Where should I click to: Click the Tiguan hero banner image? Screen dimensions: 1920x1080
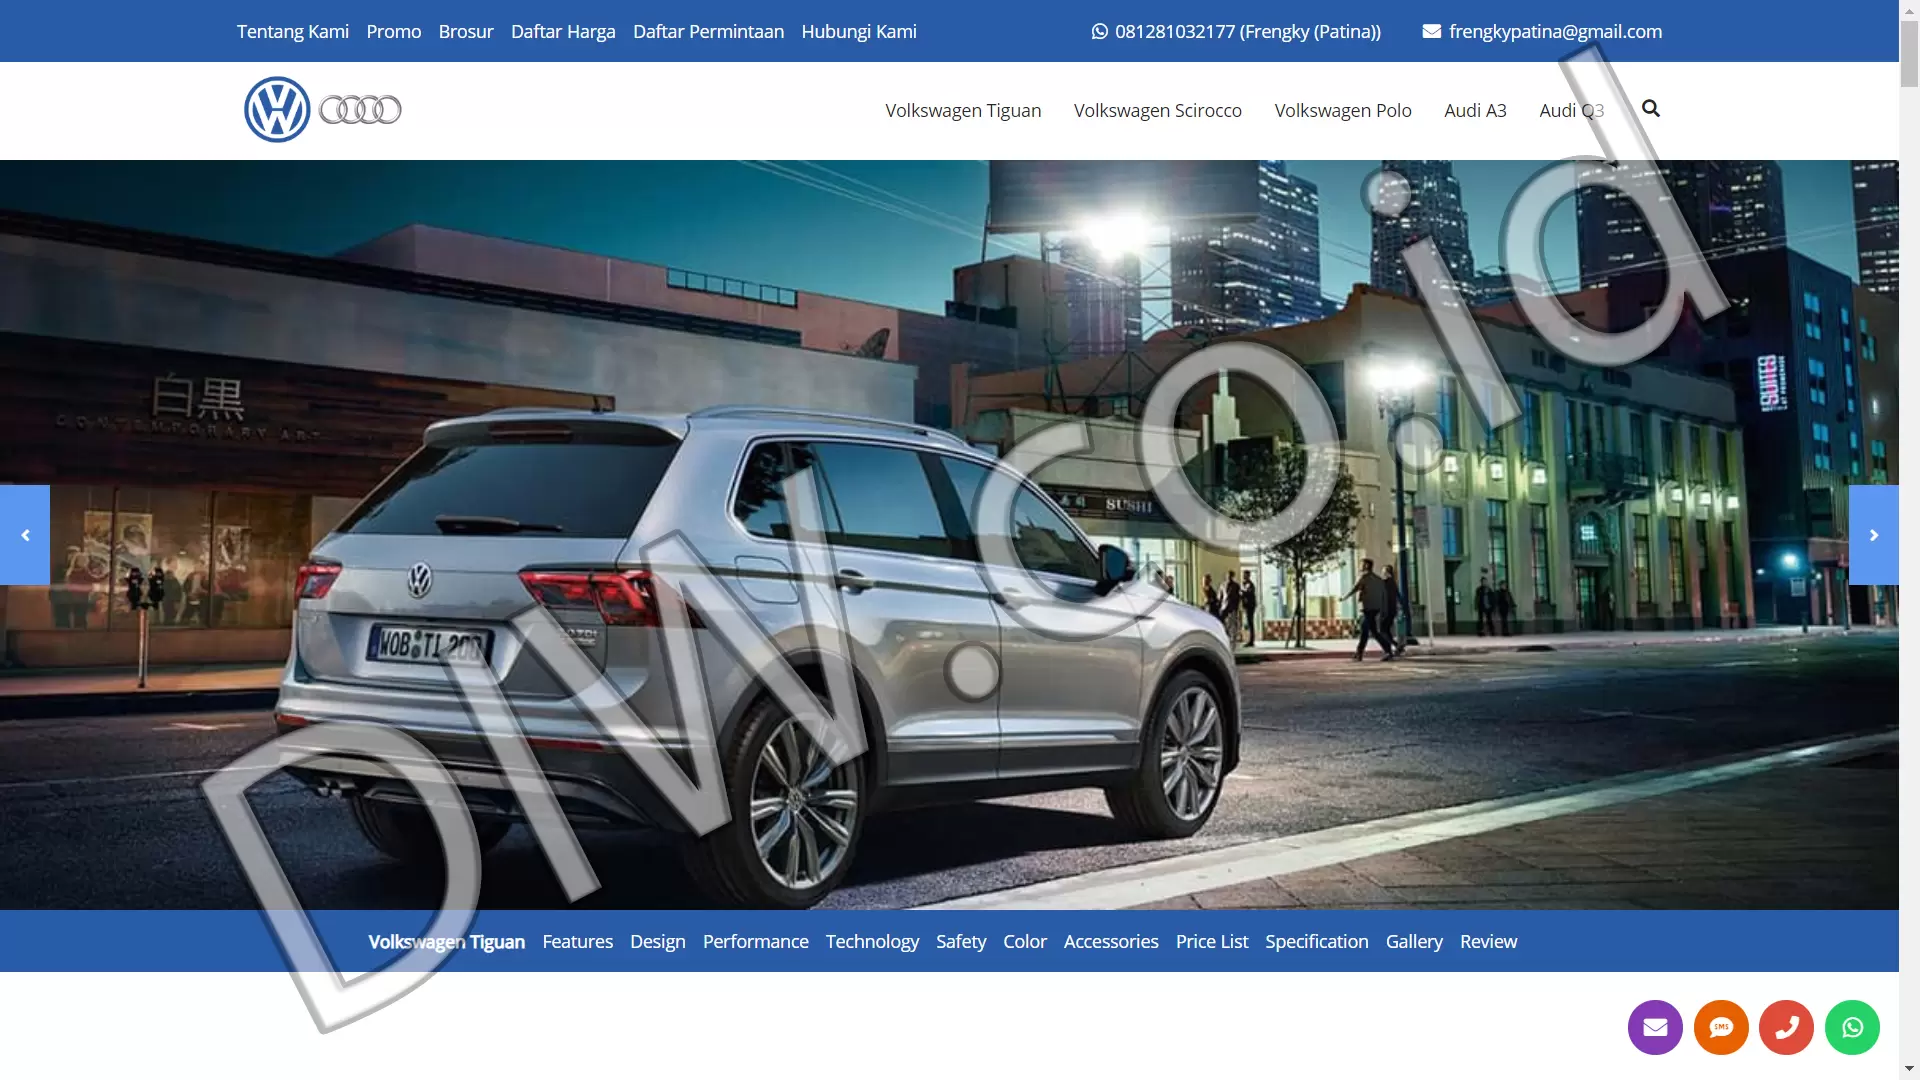click(950, 535)
